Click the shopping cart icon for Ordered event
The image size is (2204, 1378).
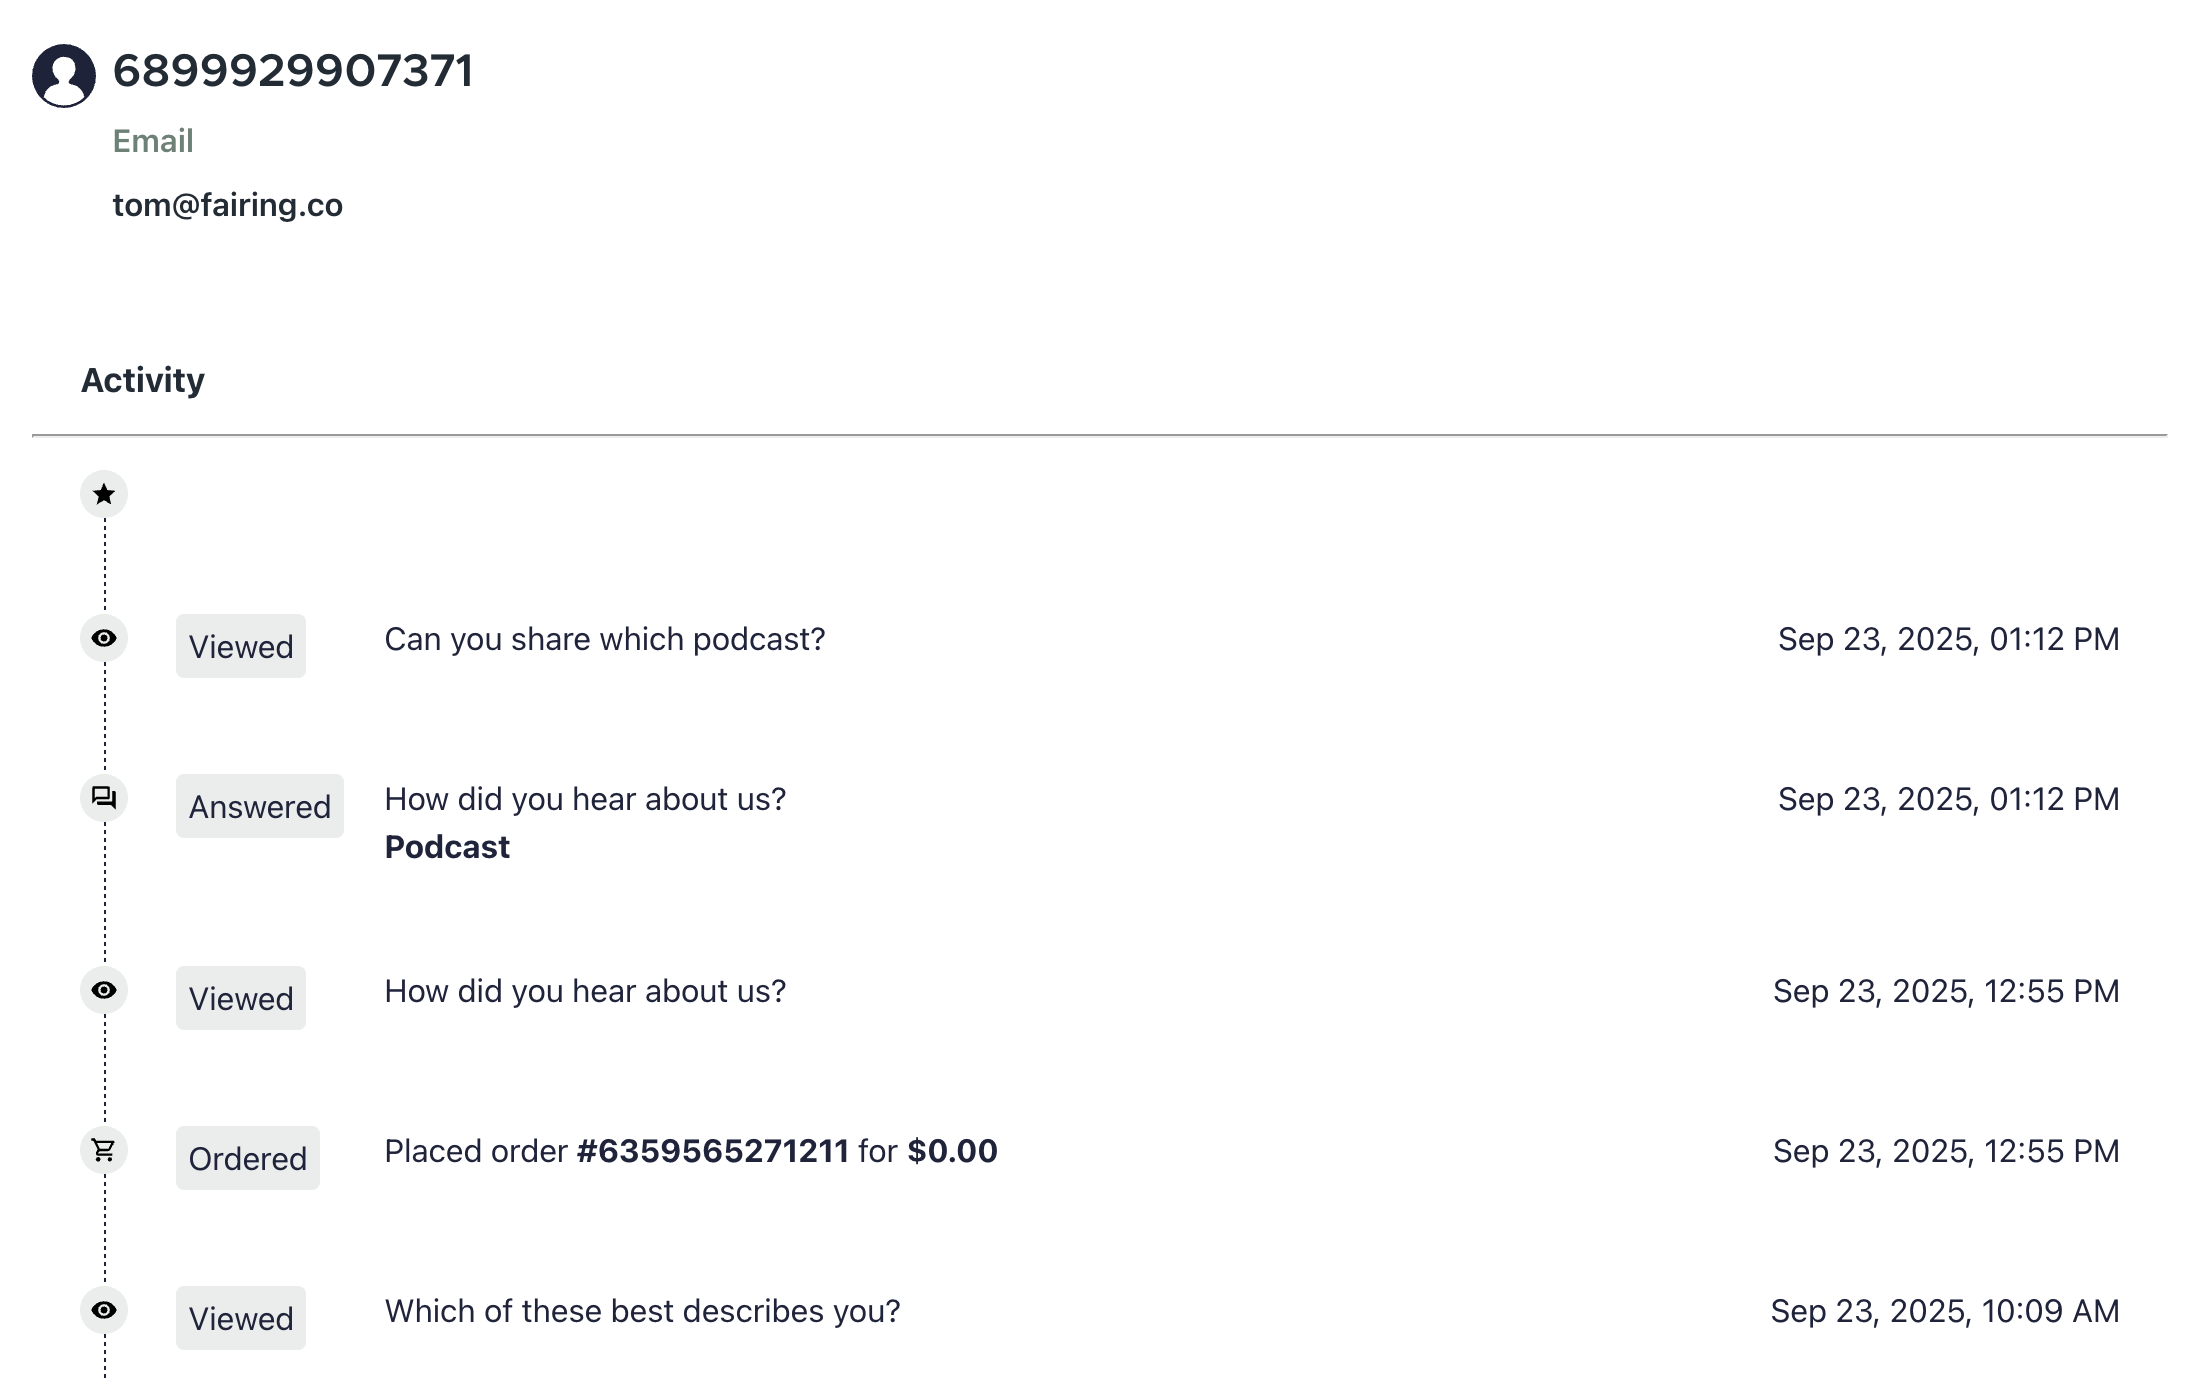click(x=104, y=1150)
